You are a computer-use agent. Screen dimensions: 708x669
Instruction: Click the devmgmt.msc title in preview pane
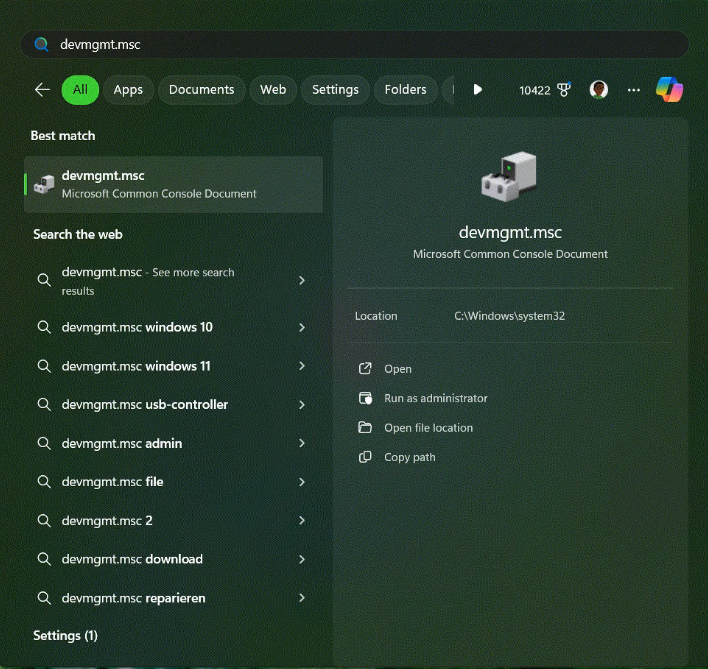click(510, 232)
